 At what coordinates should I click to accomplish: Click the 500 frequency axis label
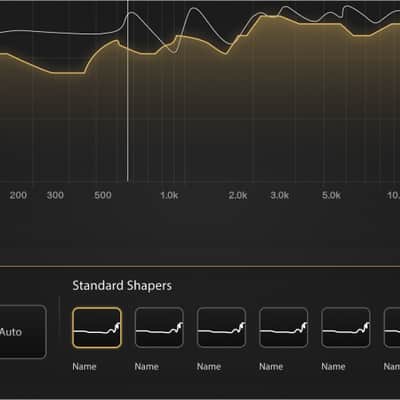[103, 195]
